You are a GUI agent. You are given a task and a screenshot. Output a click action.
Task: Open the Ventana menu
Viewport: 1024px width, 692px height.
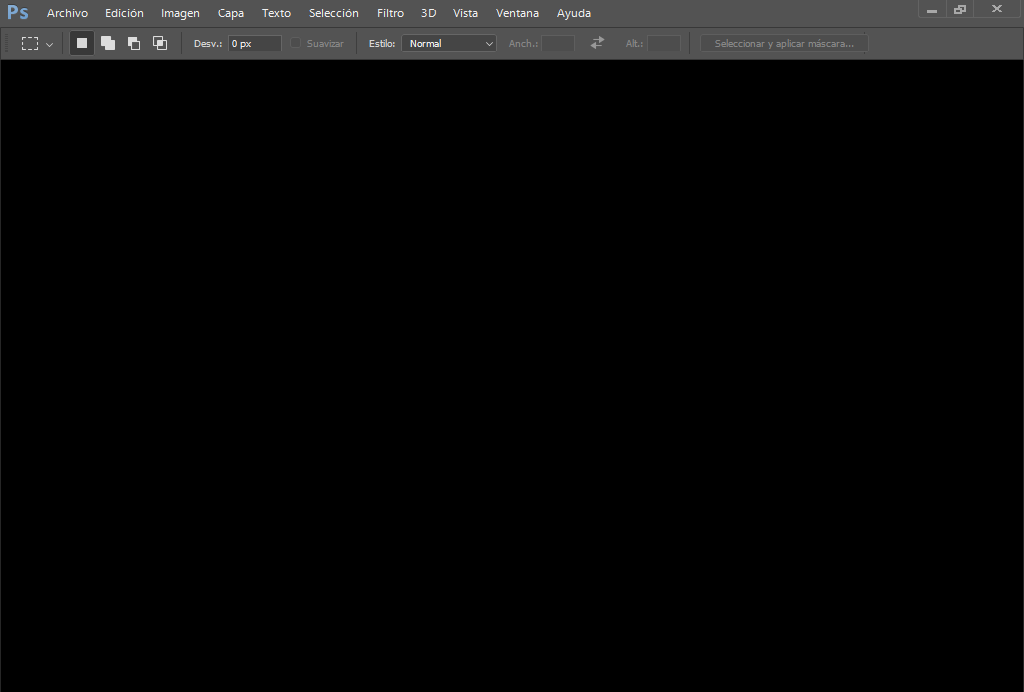tap(517, 13)
